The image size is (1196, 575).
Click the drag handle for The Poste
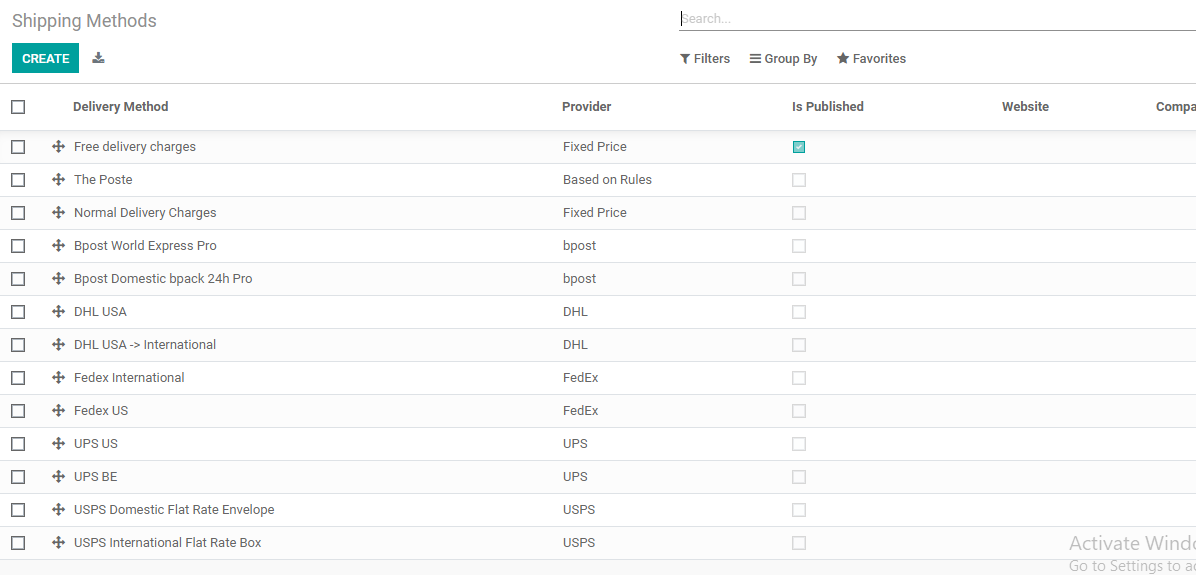(x=59, y=180)
